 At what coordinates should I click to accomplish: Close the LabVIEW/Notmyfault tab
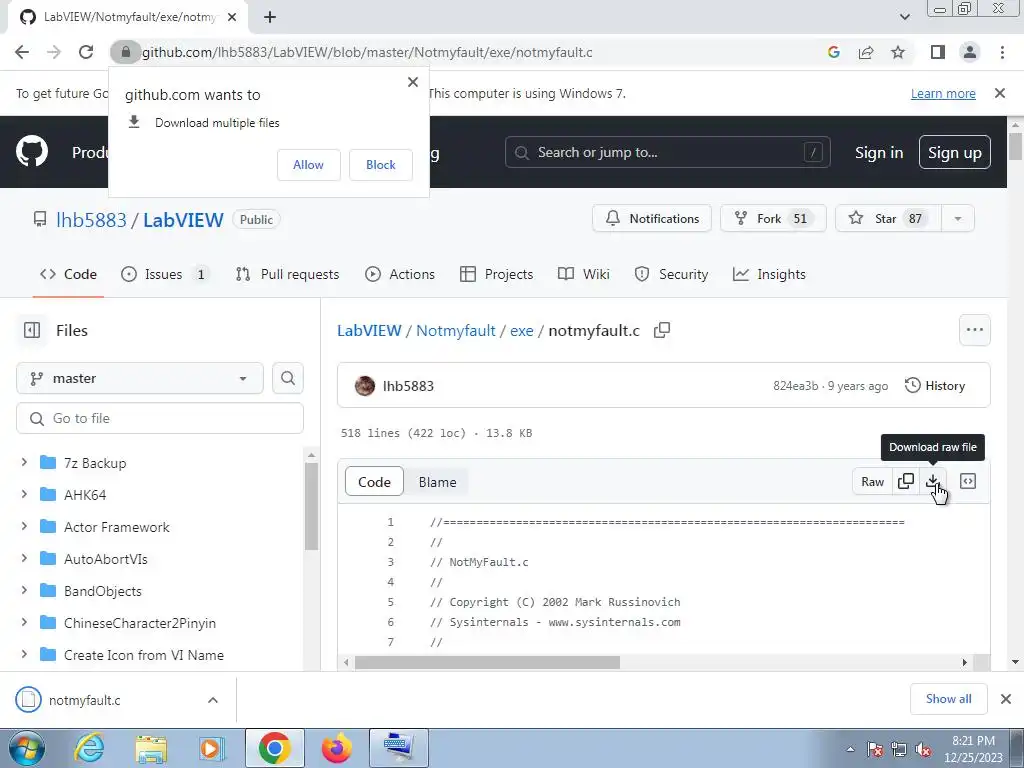click(232, 17)
